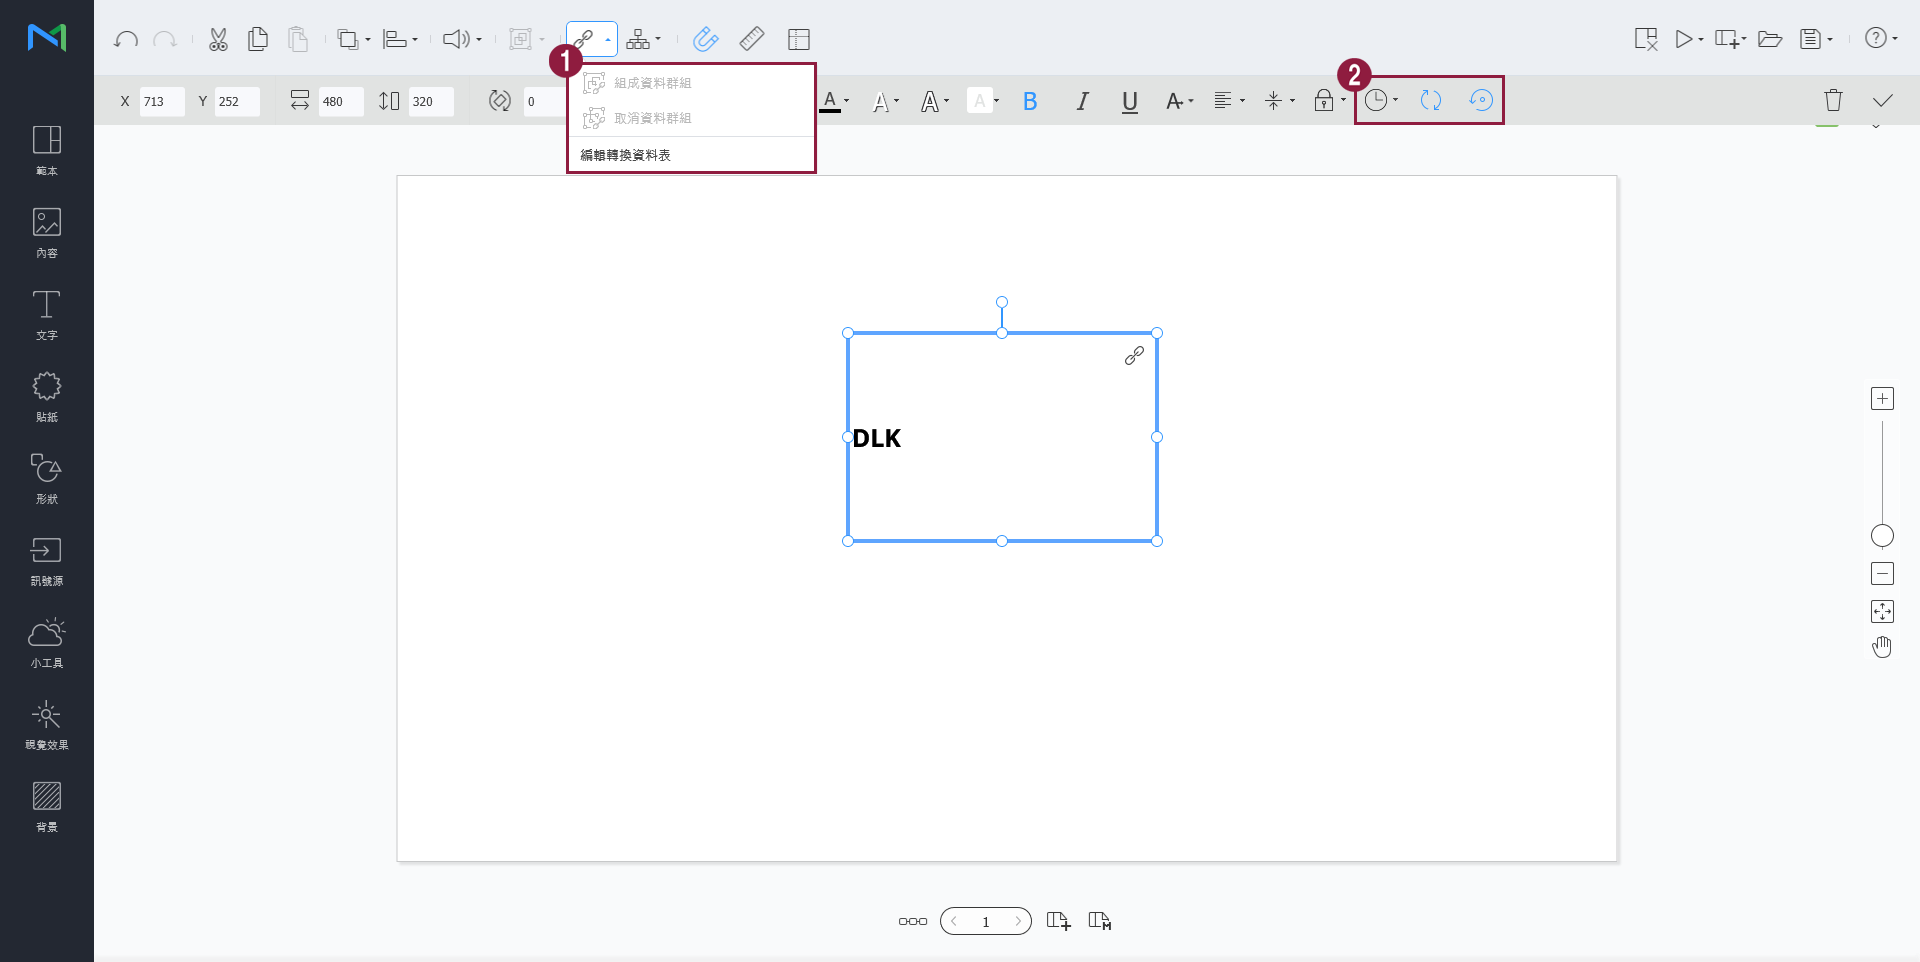Select the hand pan tool

click(1882, 647)
